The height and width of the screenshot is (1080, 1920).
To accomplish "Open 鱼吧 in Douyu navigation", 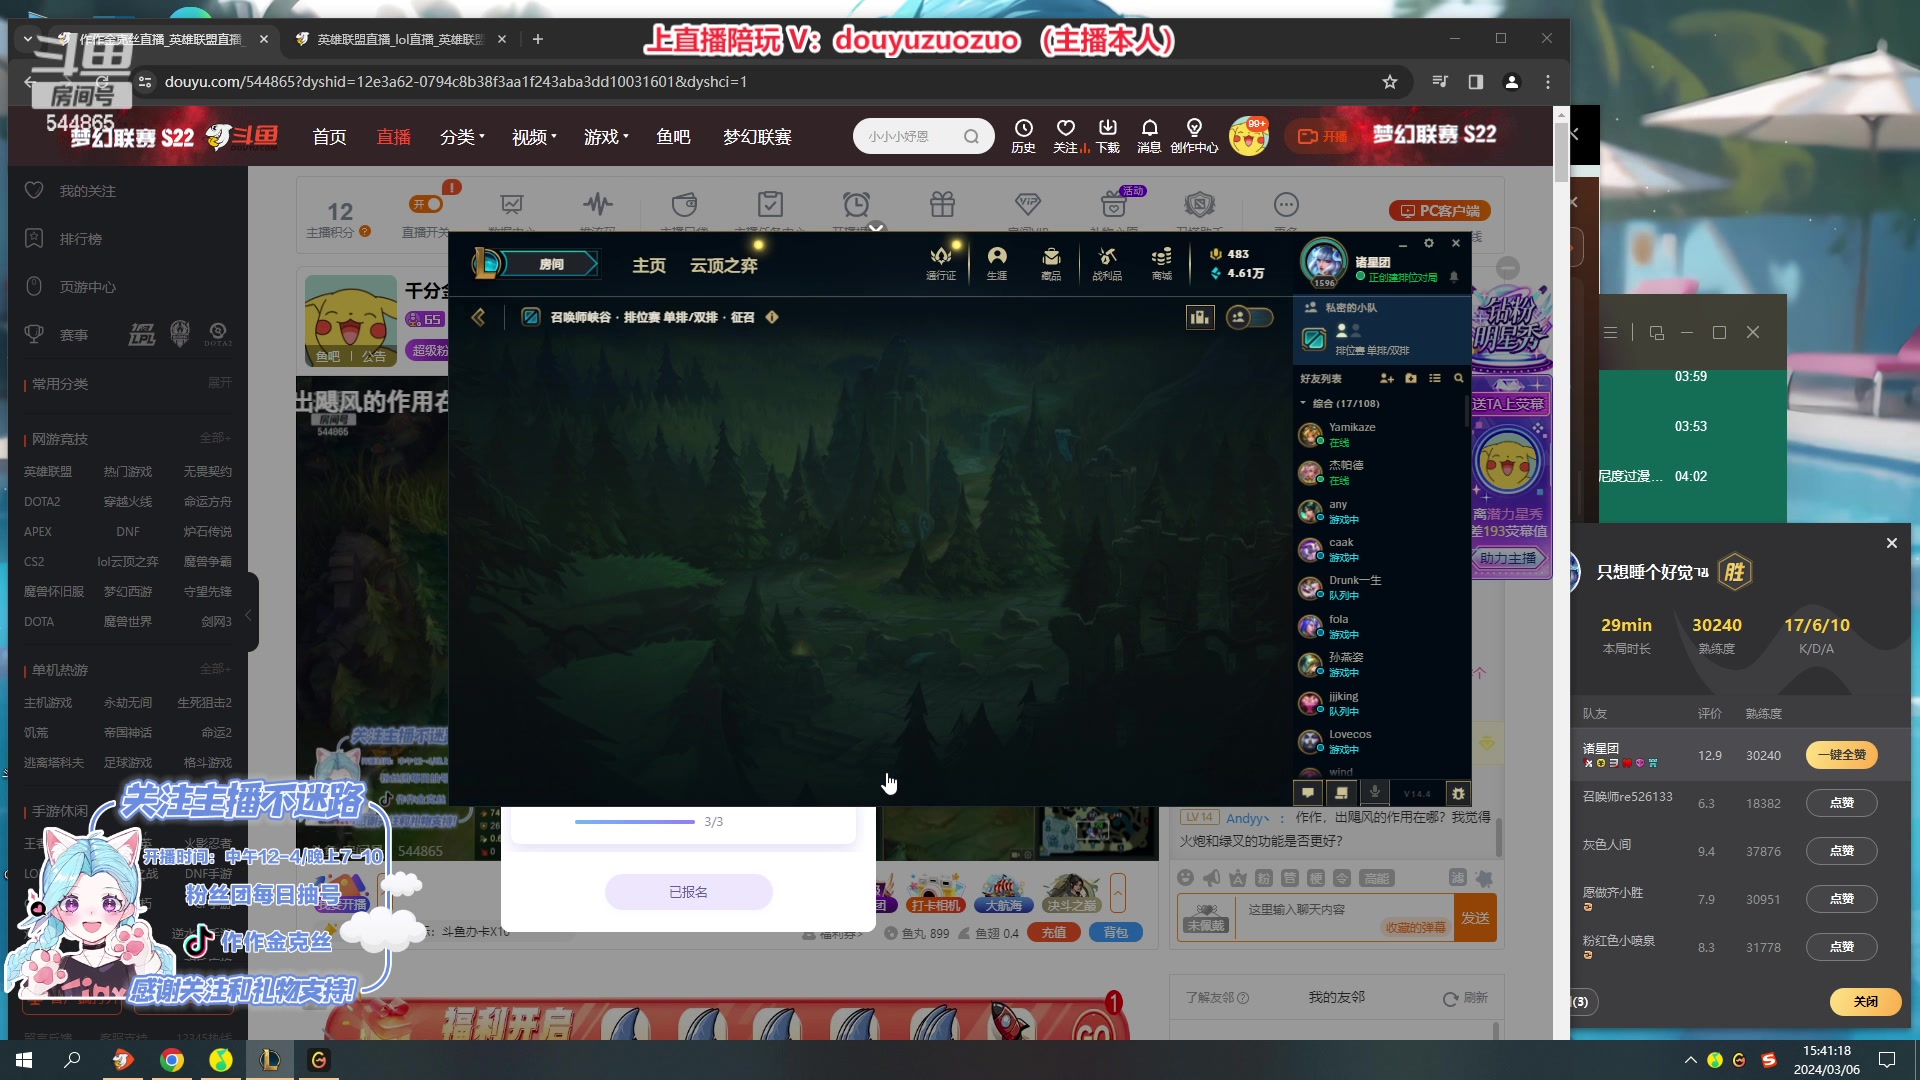I will [673, 137].
